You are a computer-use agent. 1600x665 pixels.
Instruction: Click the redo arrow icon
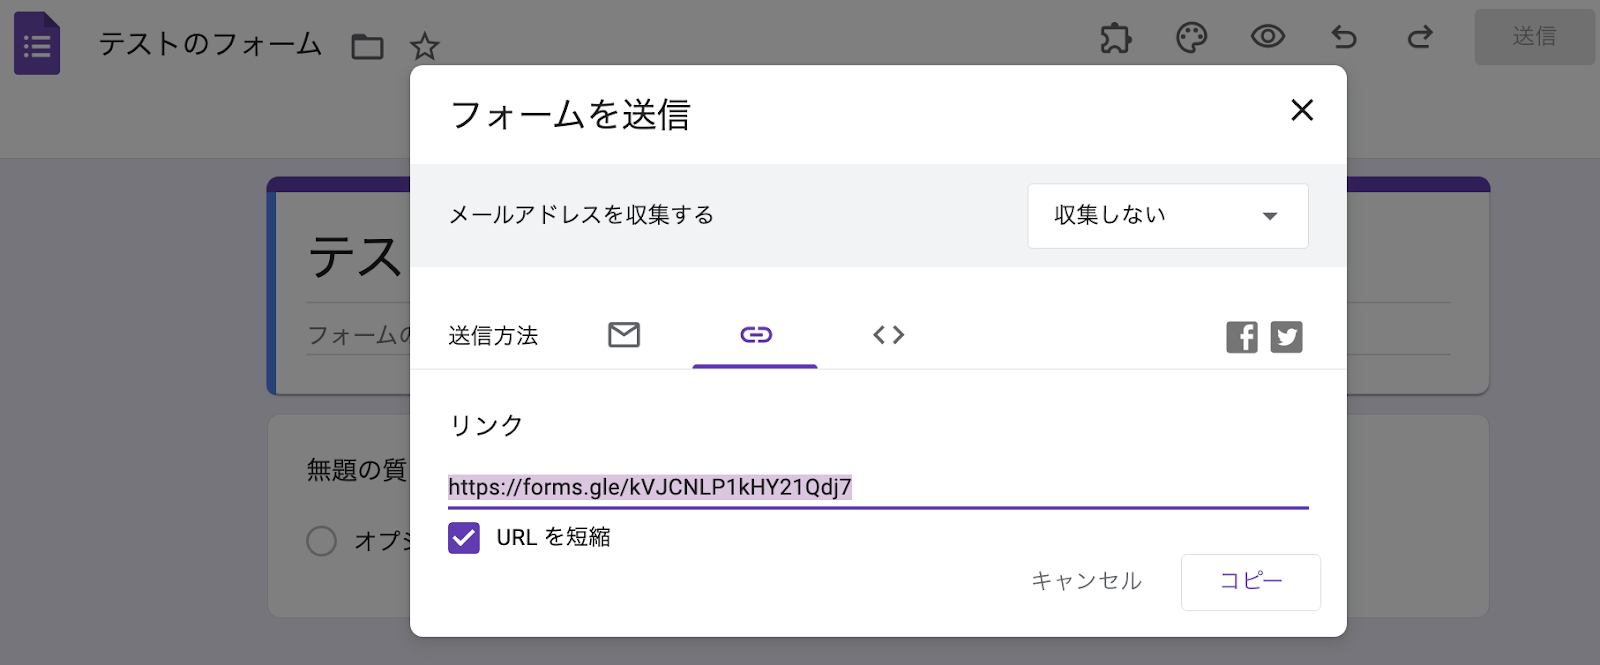click(x=1419, y=37)
